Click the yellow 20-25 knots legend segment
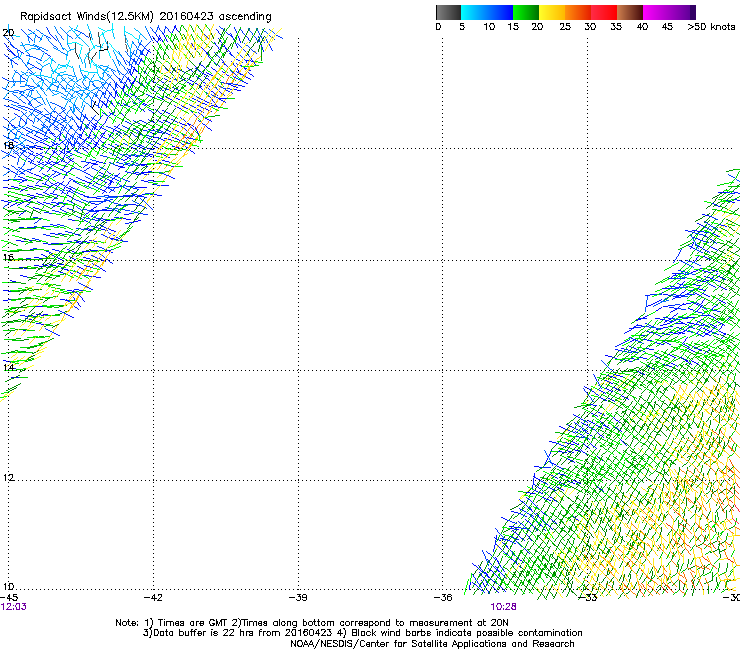Screen dimensions: 740x650 pos(552,12)
